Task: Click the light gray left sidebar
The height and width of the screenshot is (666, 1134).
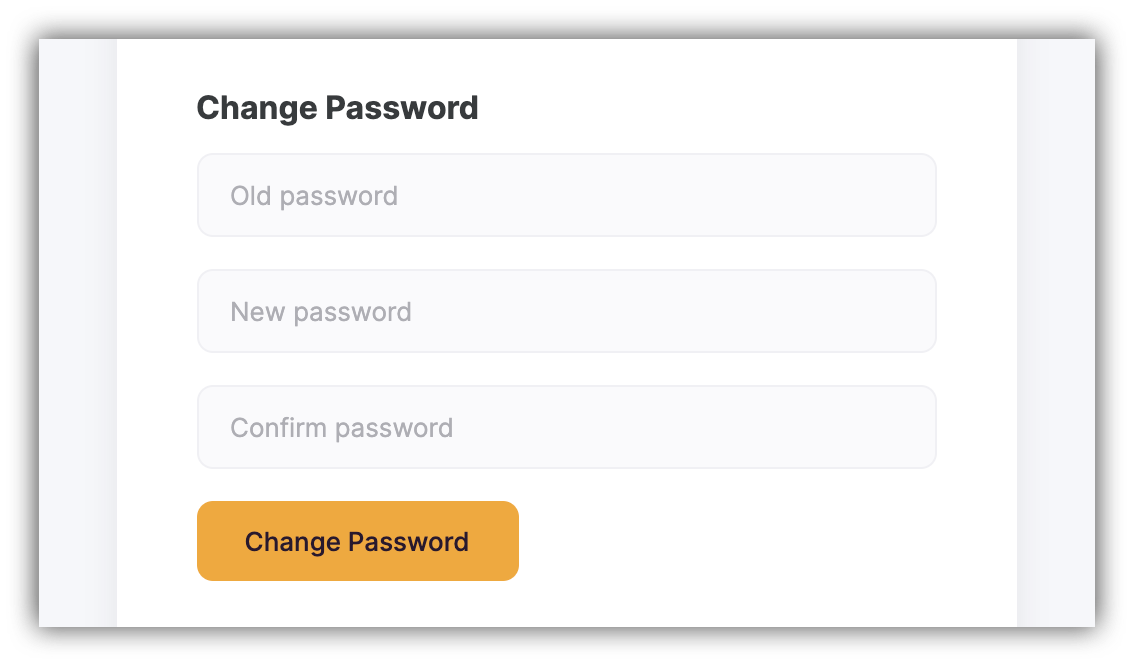Action: [x=77, y=330]
